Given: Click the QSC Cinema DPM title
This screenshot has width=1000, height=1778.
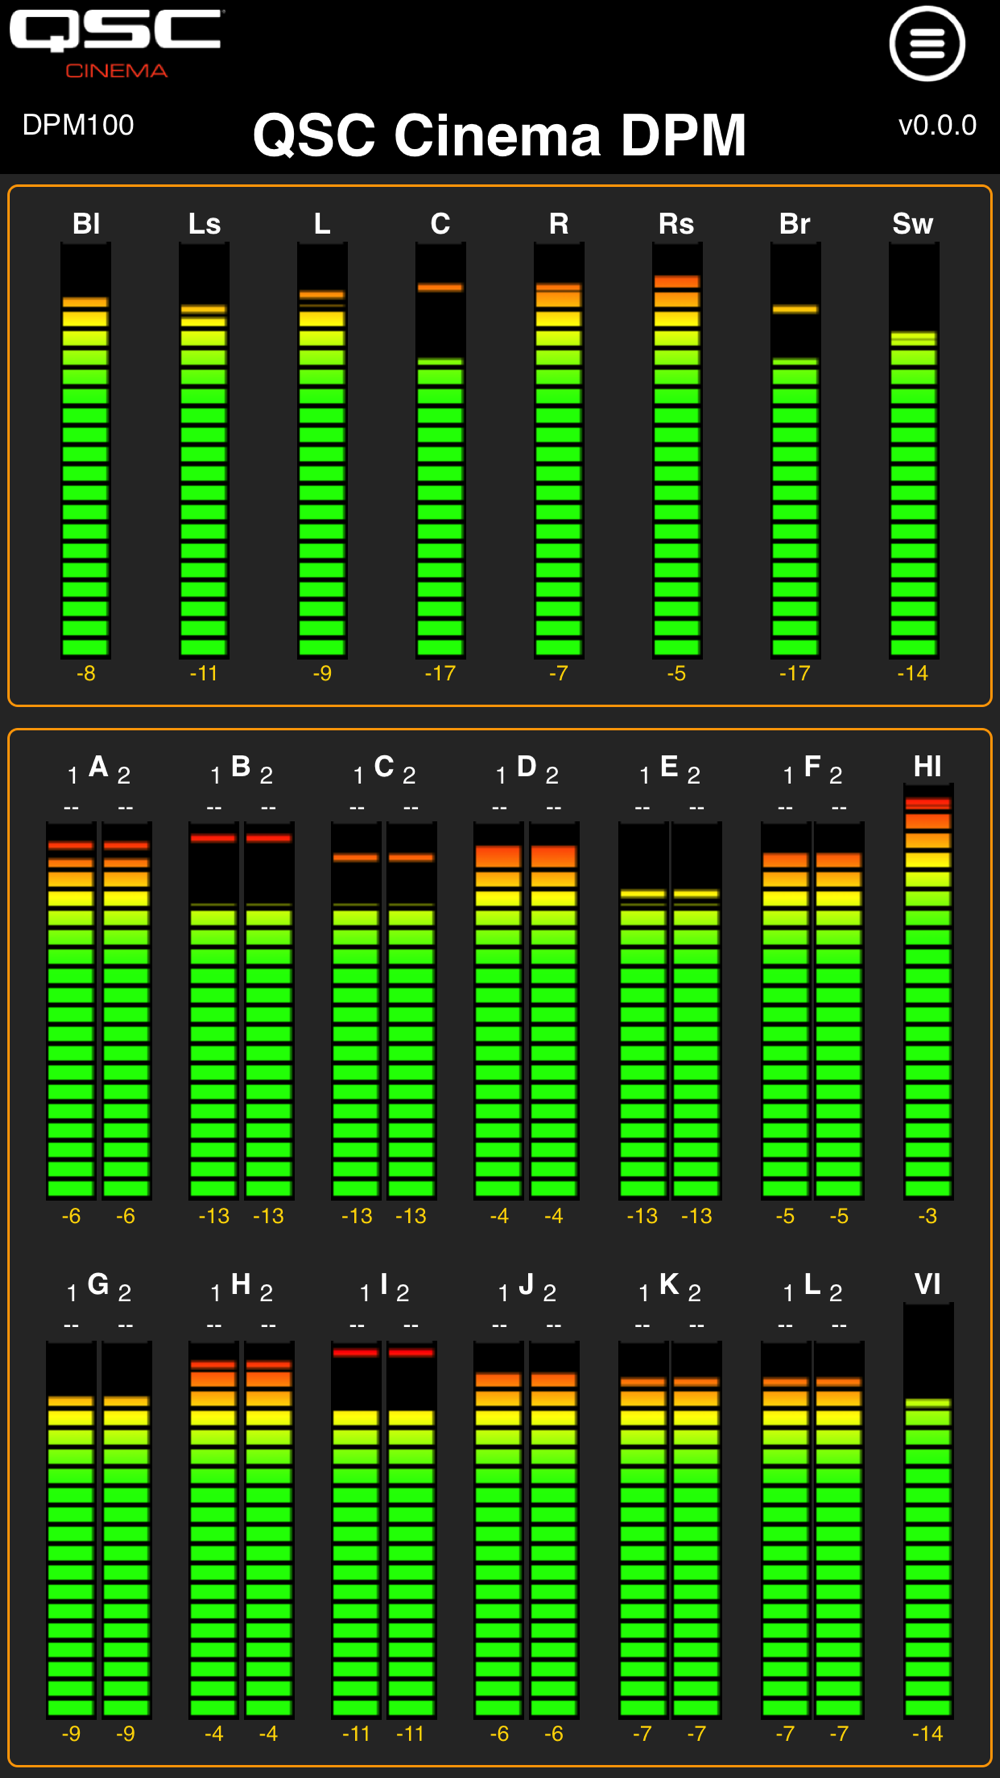Looking at the screenshot, I should click(499, 135).
